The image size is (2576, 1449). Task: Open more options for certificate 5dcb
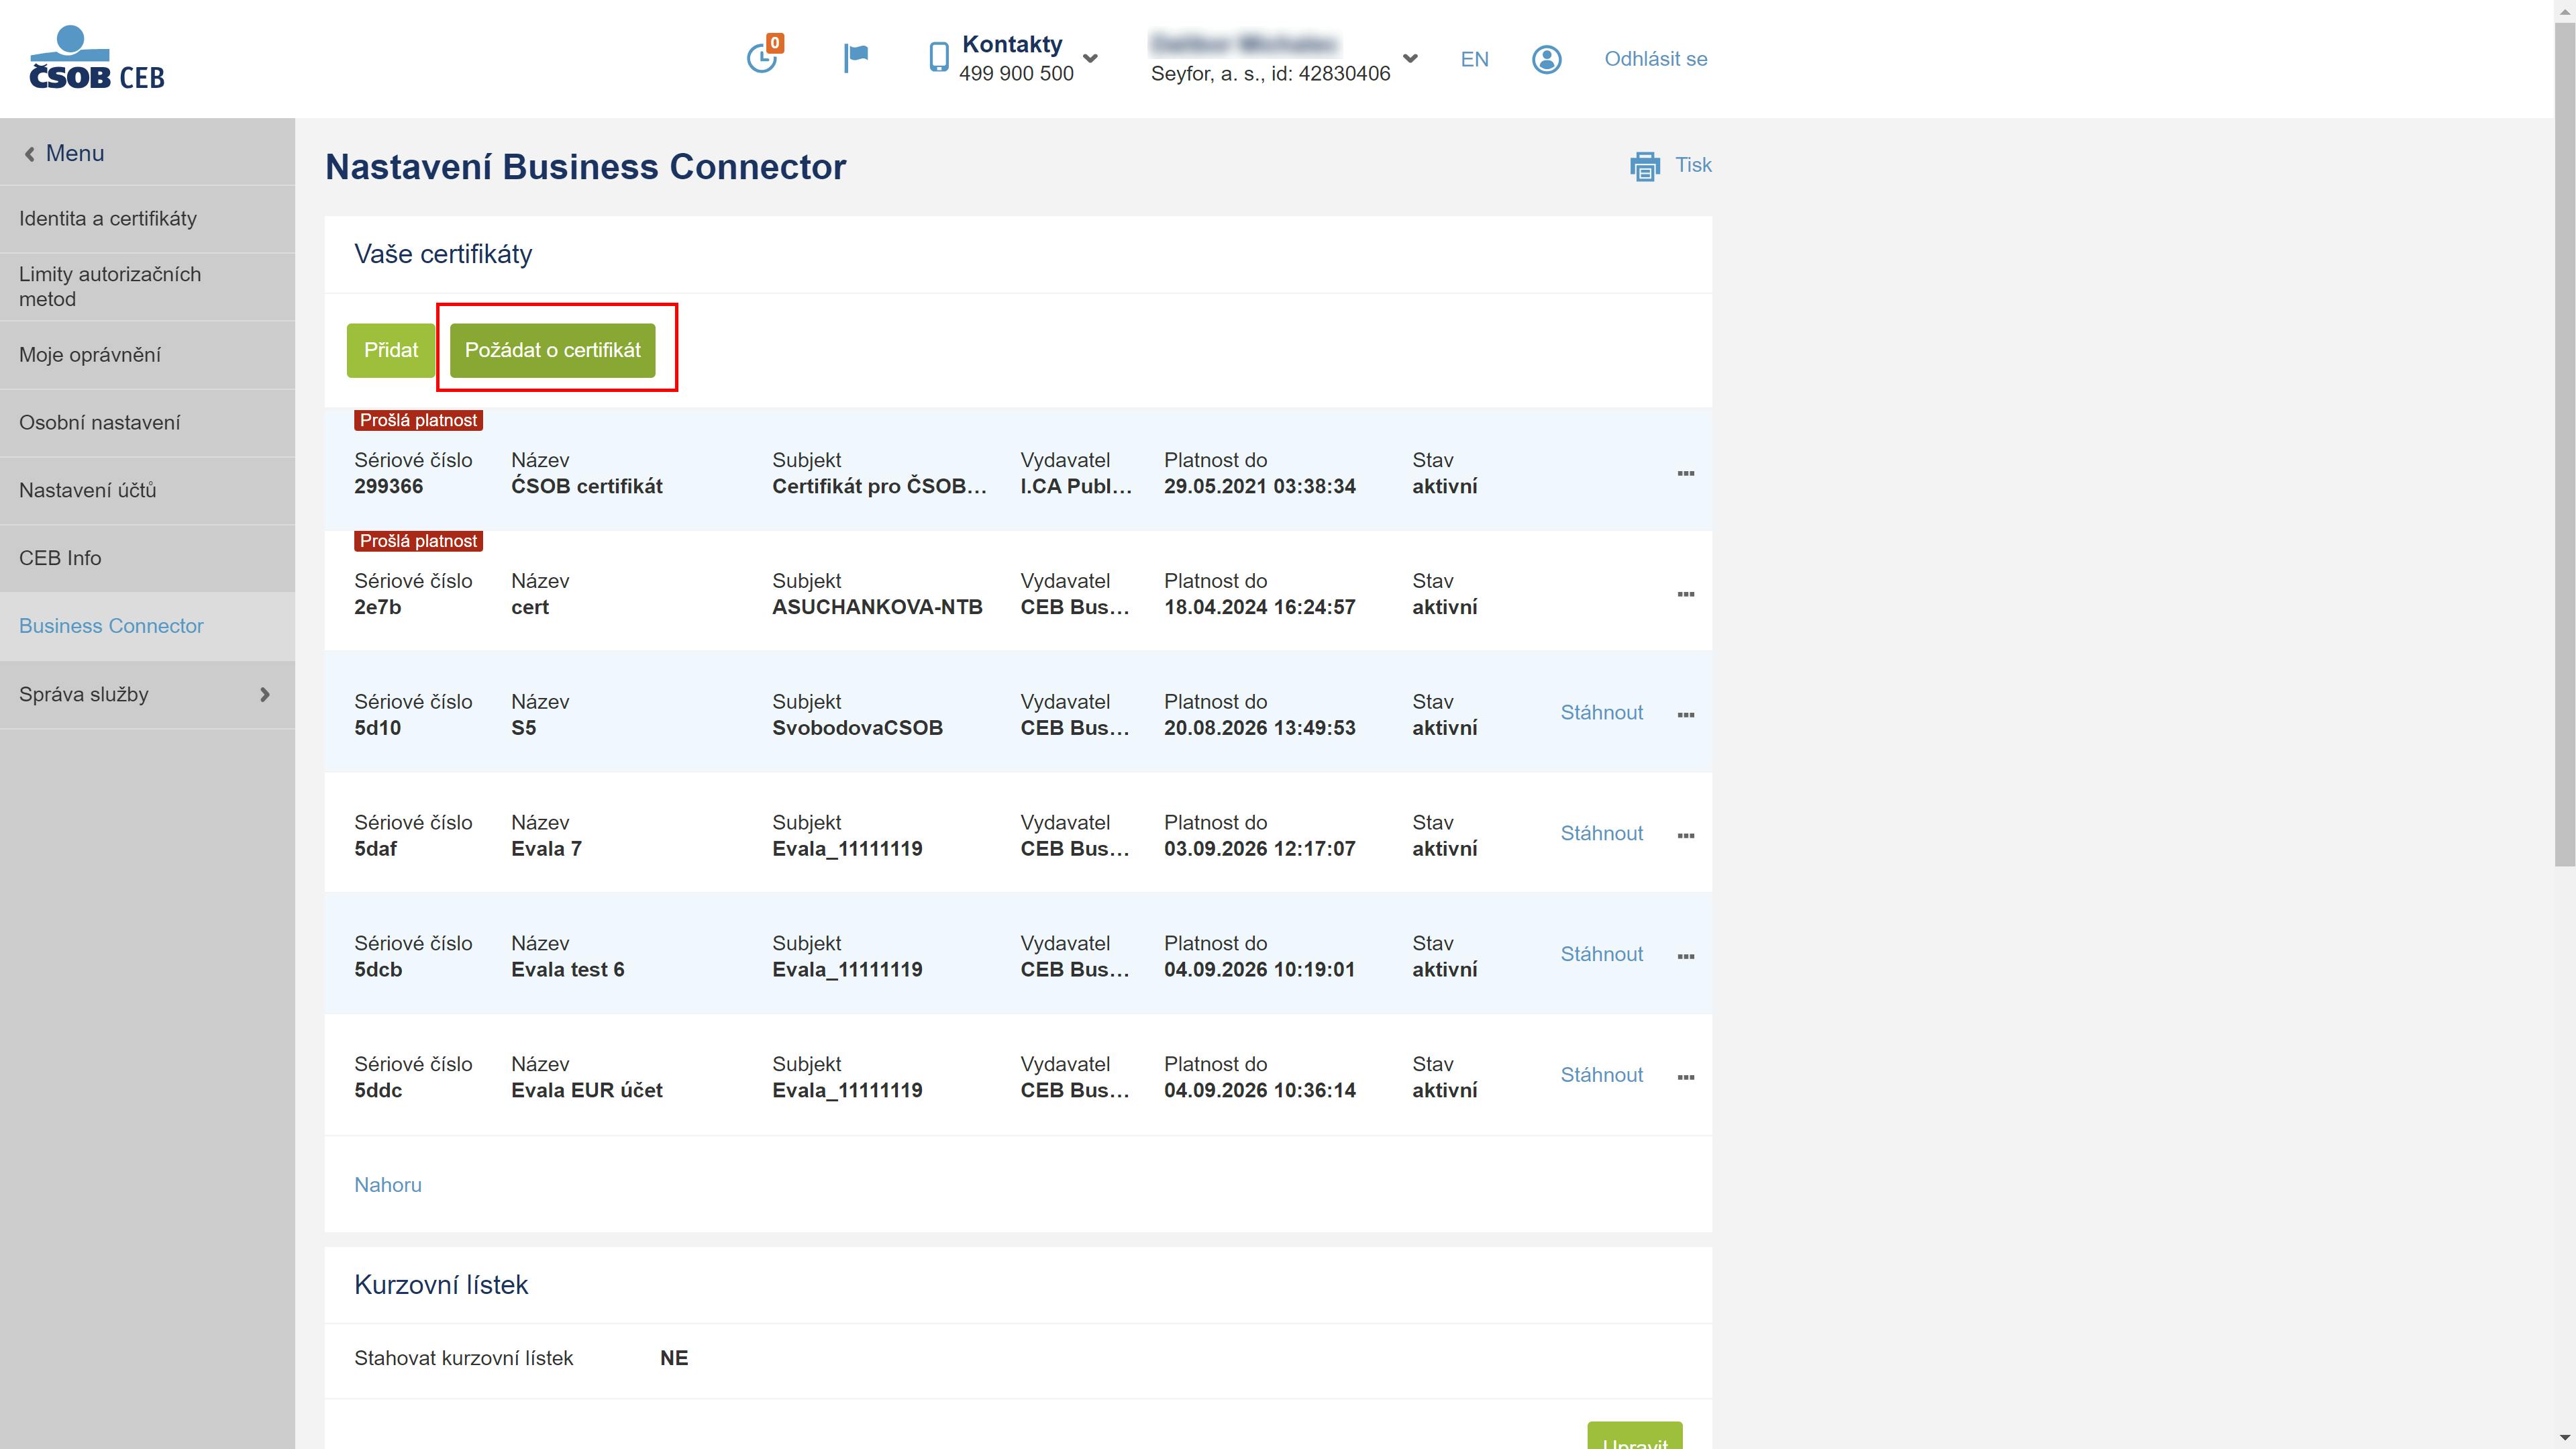point(1685,957)
